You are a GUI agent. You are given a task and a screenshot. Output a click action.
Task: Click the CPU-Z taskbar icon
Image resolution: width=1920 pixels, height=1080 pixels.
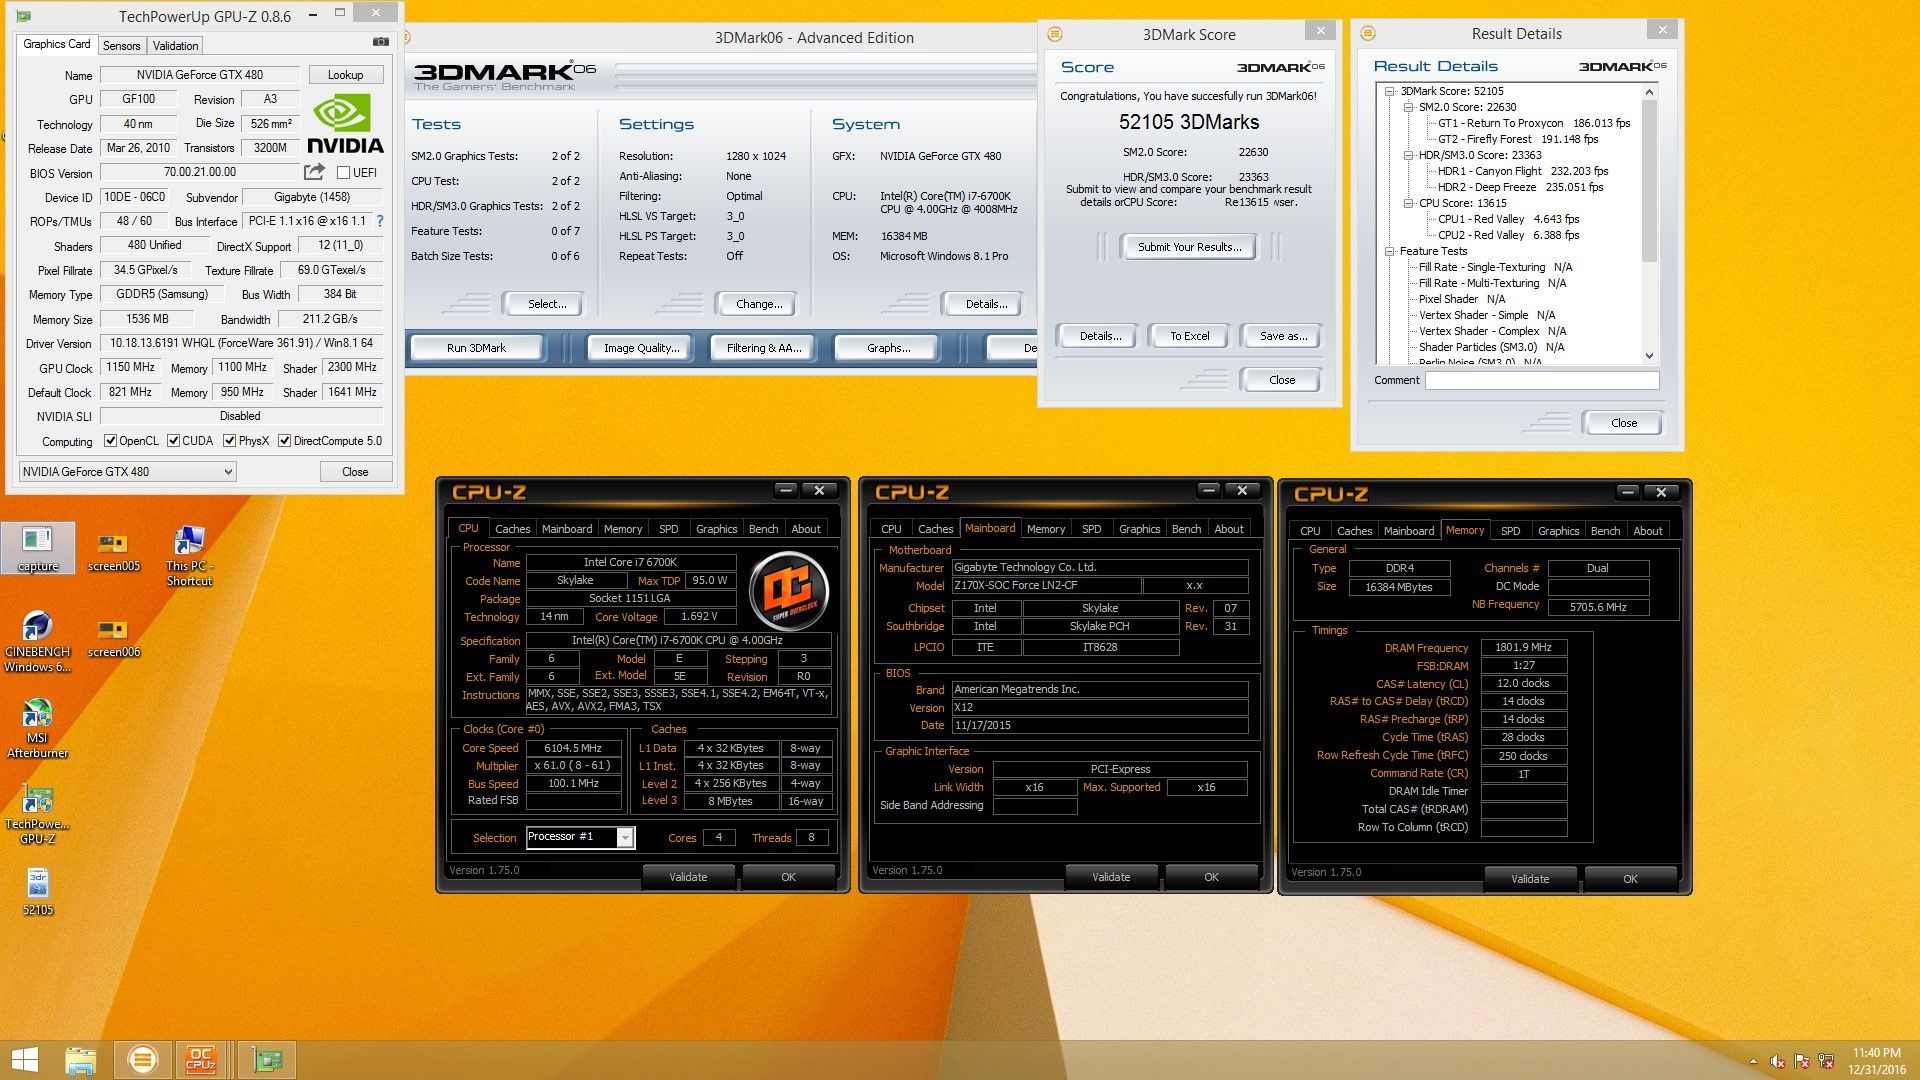point(201,1060)
